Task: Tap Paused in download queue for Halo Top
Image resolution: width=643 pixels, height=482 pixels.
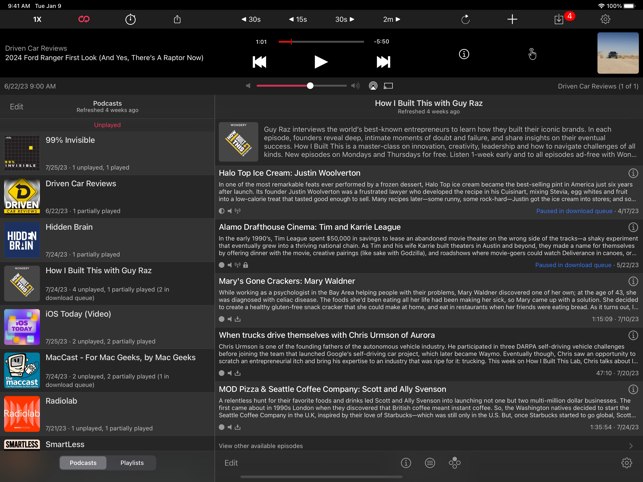Action: pos(574,211)
